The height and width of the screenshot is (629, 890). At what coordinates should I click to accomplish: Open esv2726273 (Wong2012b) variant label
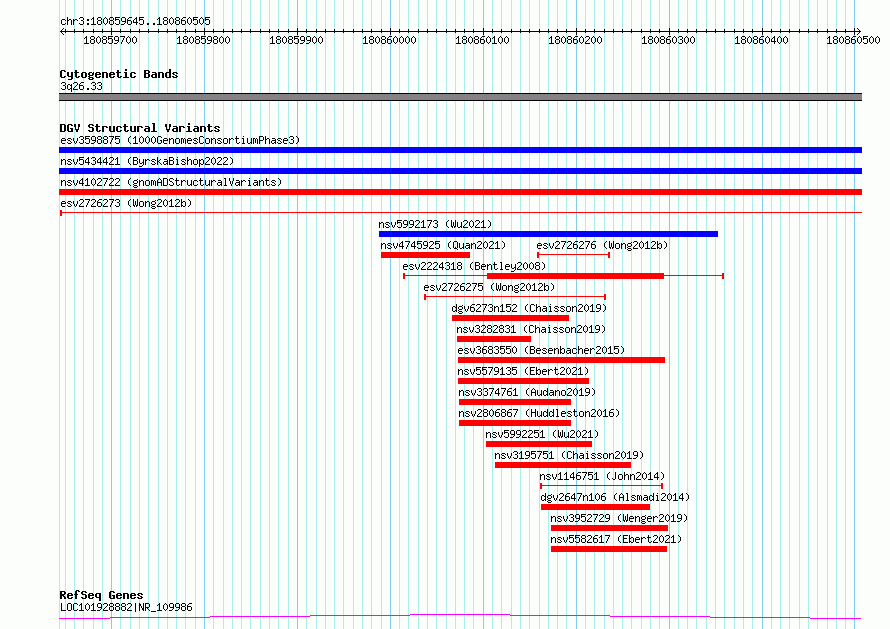126,203
